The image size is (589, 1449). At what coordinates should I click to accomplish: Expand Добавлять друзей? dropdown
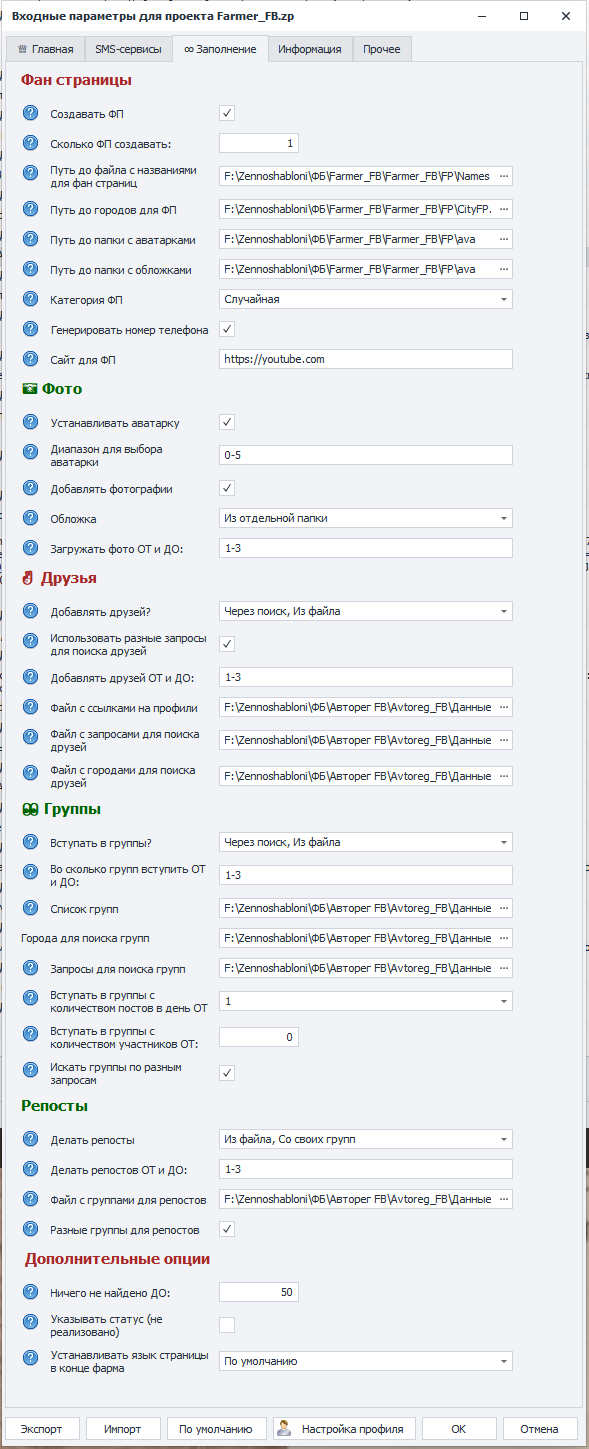tap(366, 611)
